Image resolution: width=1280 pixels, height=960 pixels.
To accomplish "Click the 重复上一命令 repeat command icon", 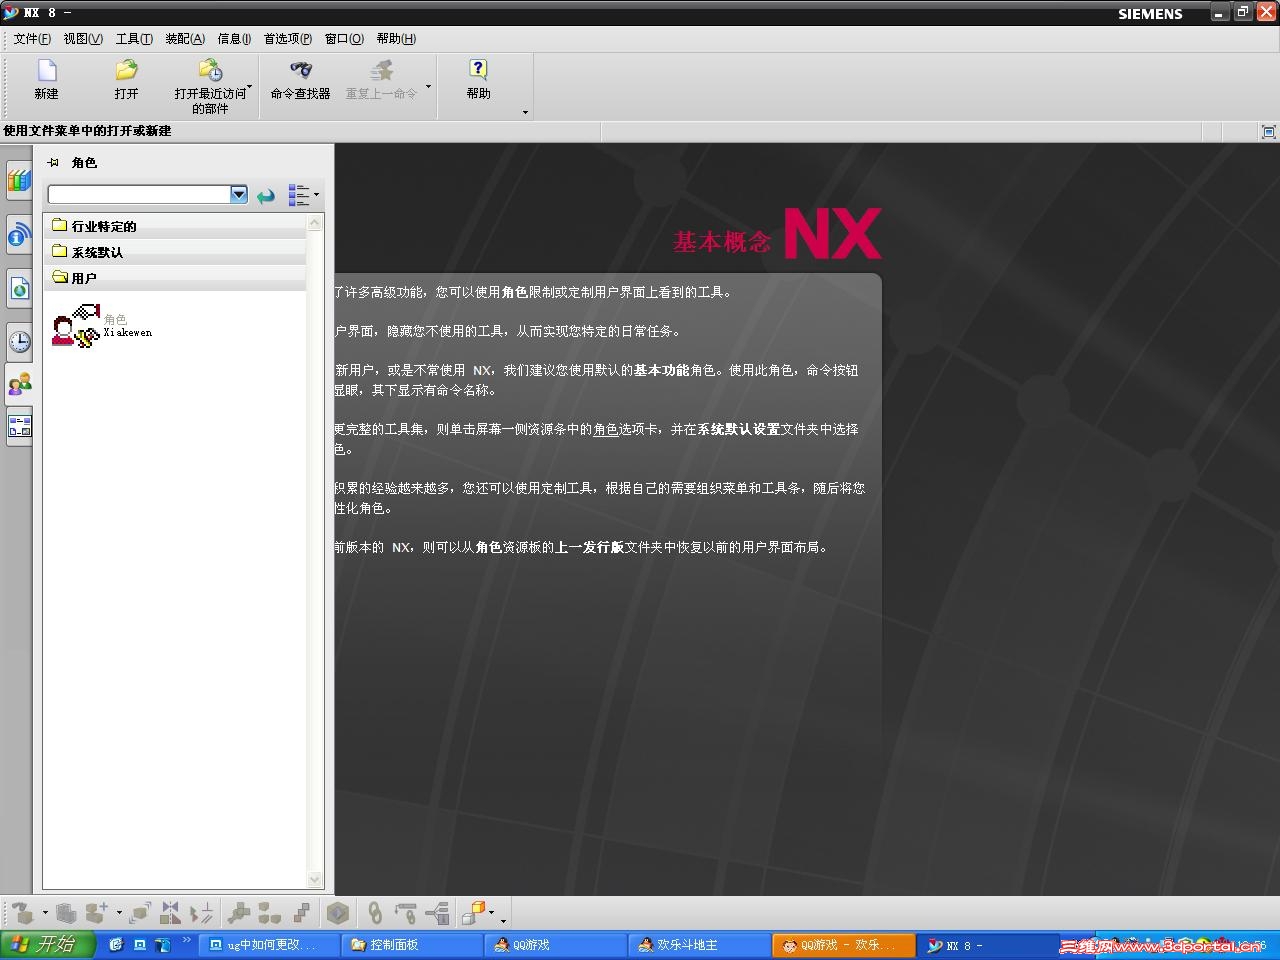I will tap(381, 71).
